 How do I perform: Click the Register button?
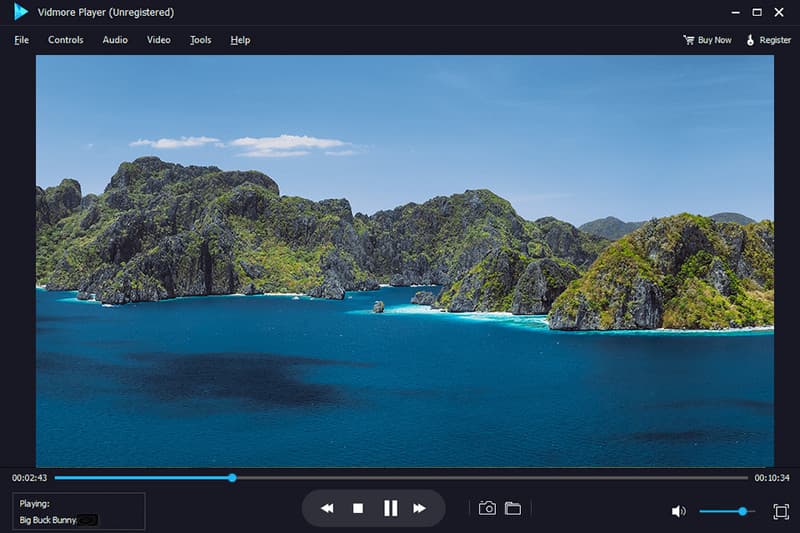pos(768,40)
